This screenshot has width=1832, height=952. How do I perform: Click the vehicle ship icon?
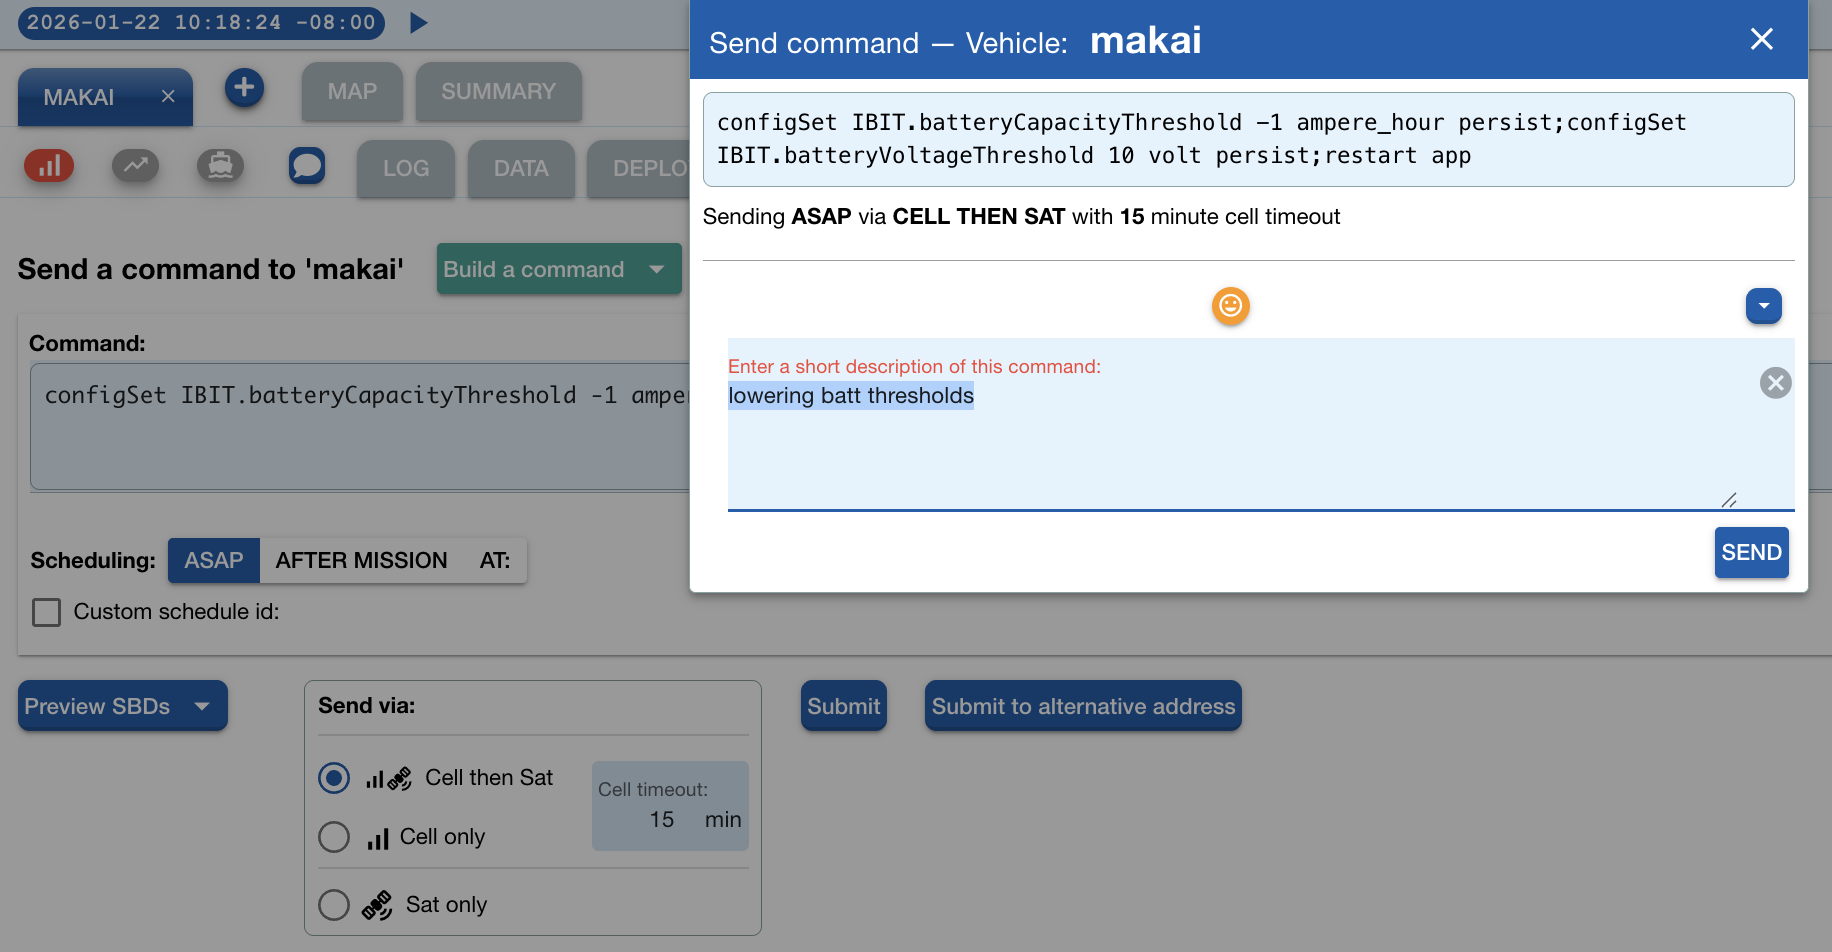click(221, 165)
